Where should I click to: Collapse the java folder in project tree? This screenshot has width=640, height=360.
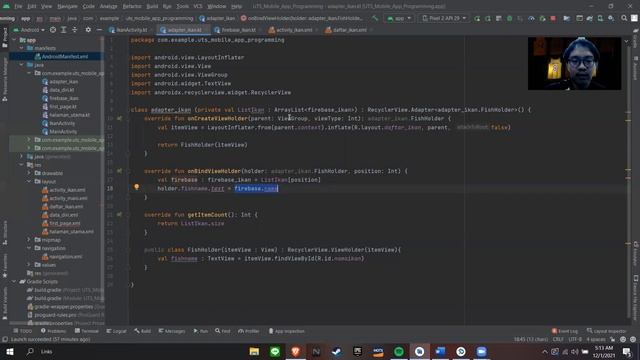[x=22, y=65]
